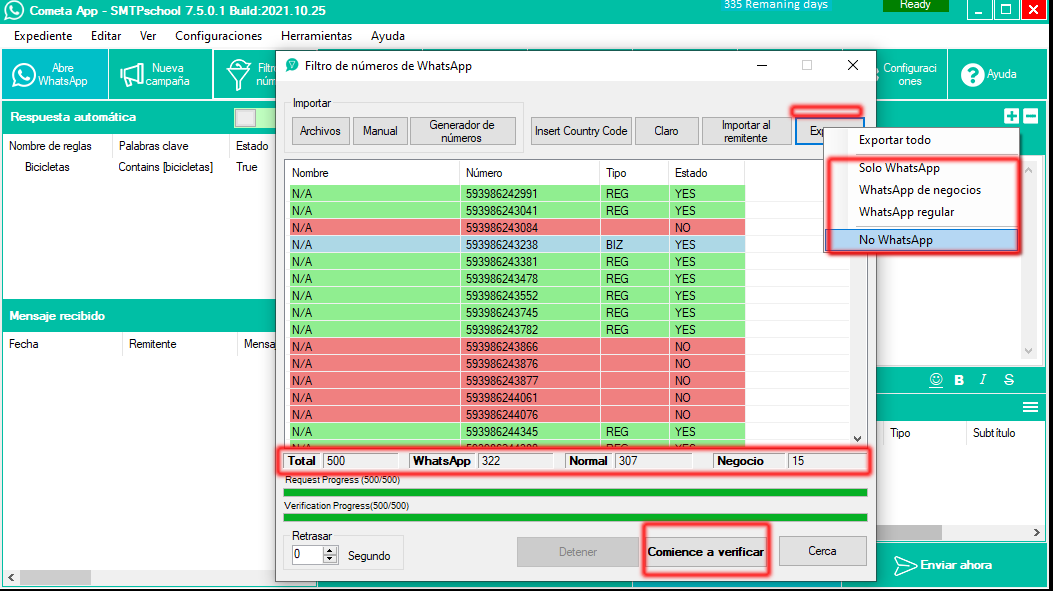Open the Herramientas menu

tap(316, 36)
